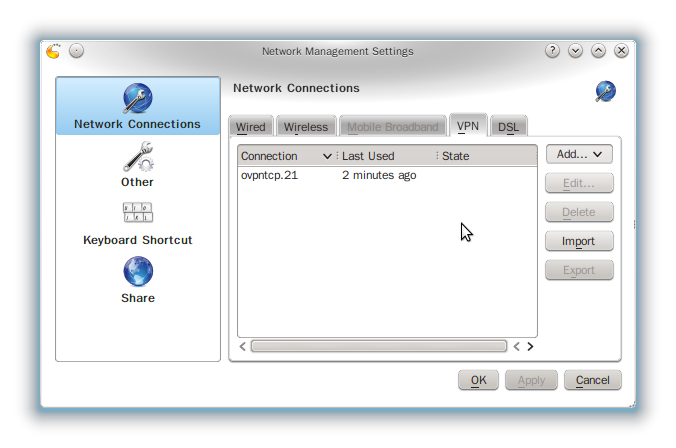Click the moon app icon in title bar
Viewport: 676px width, 448px height.
tap(55, 50)
